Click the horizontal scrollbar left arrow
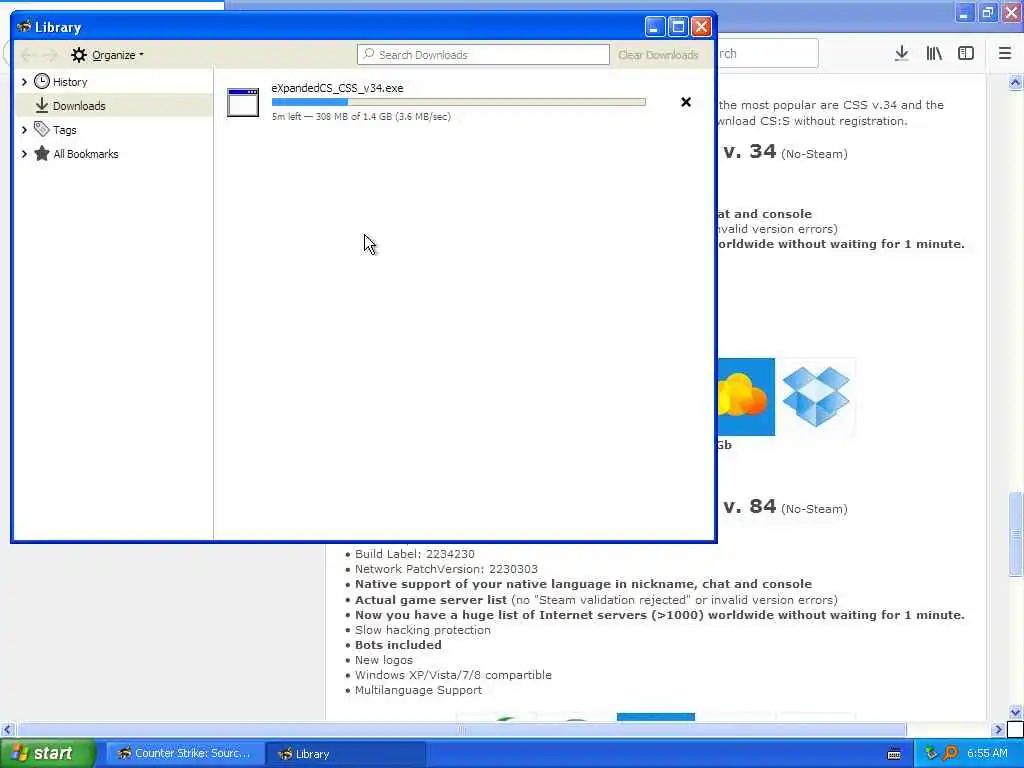The height and width of the screenshot is (768, 1024). tap(8, 729)
